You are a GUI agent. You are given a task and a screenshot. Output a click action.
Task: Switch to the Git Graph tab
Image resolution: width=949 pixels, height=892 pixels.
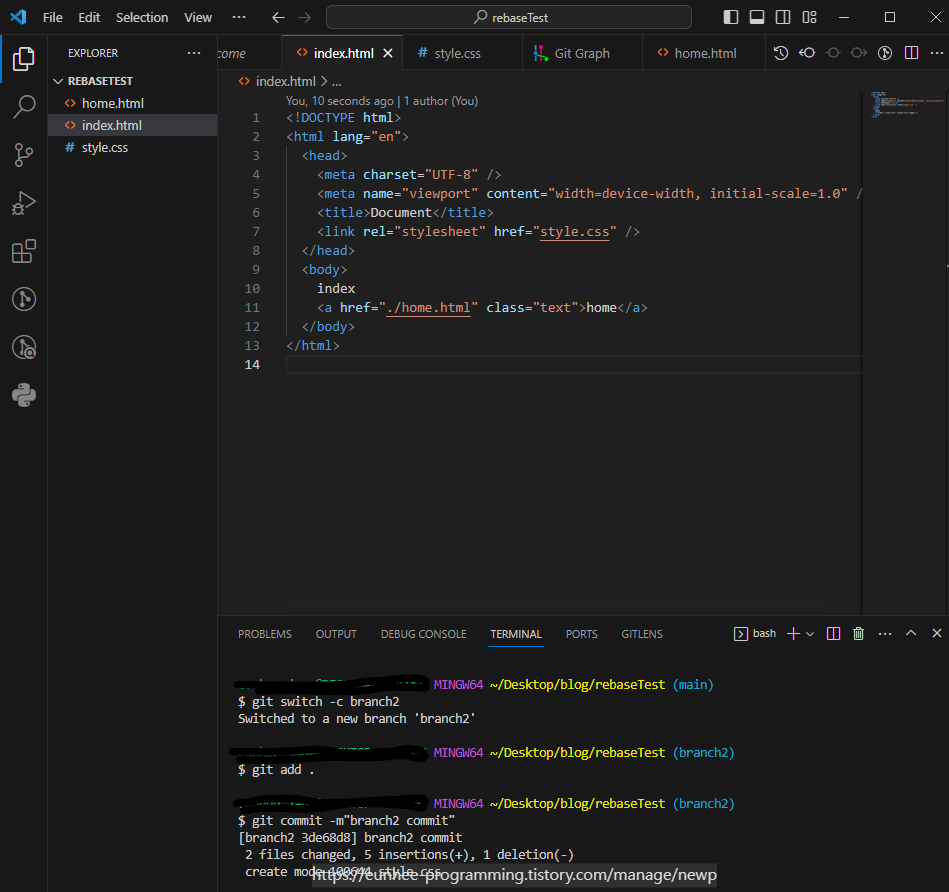(581, 53)
